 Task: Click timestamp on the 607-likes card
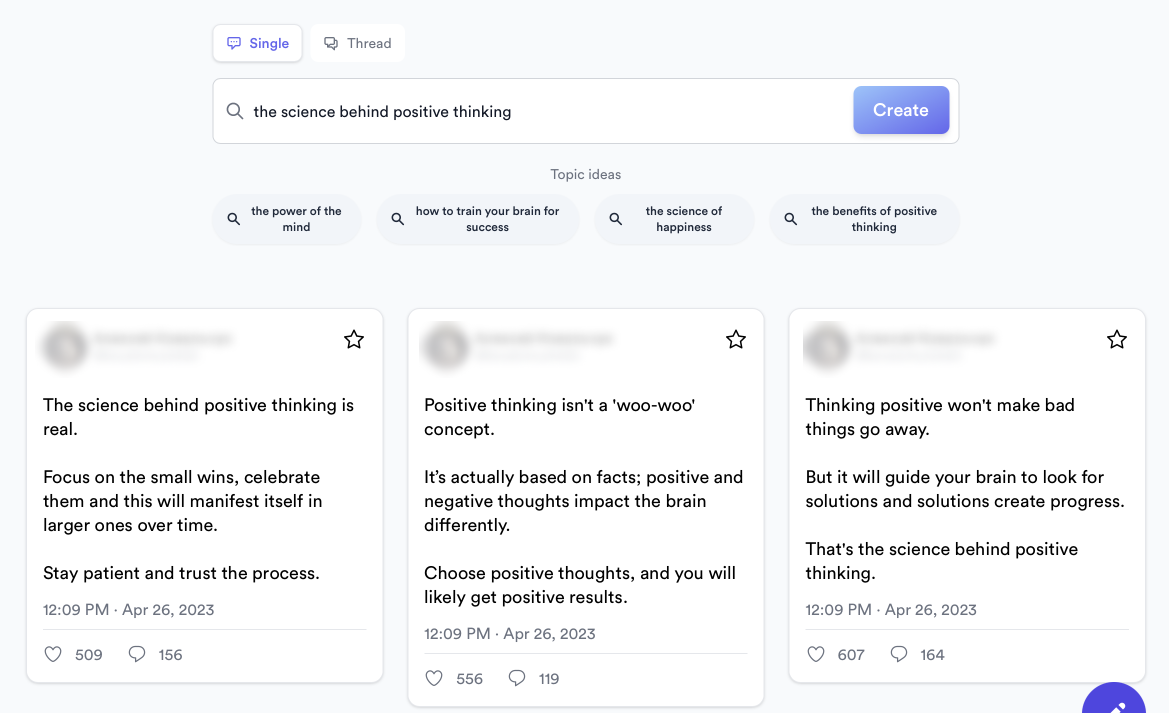click(891, 609)
